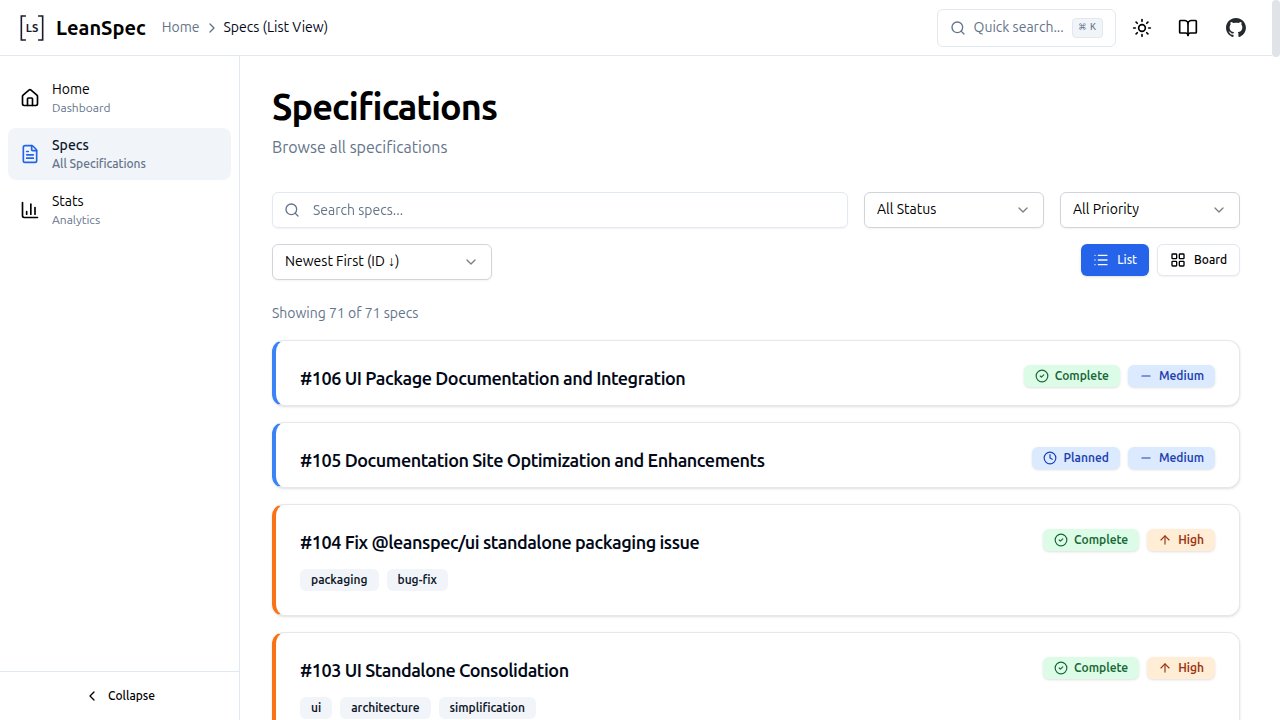Select Specs (List View) breadcrumb item

tap(275, 27)
